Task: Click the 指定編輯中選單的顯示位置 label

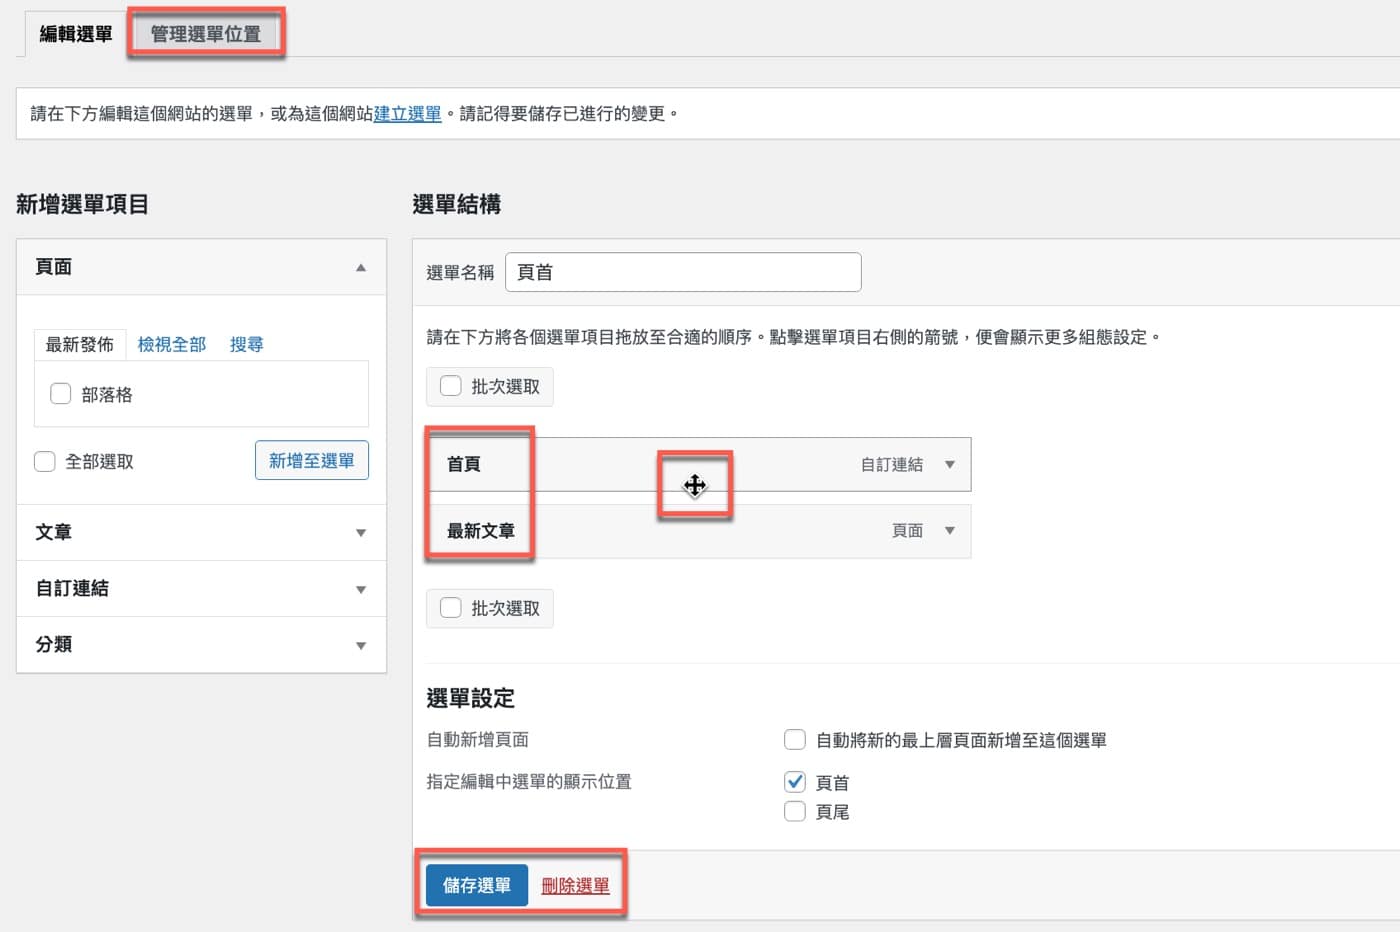Action: click(x=529, y=782)
